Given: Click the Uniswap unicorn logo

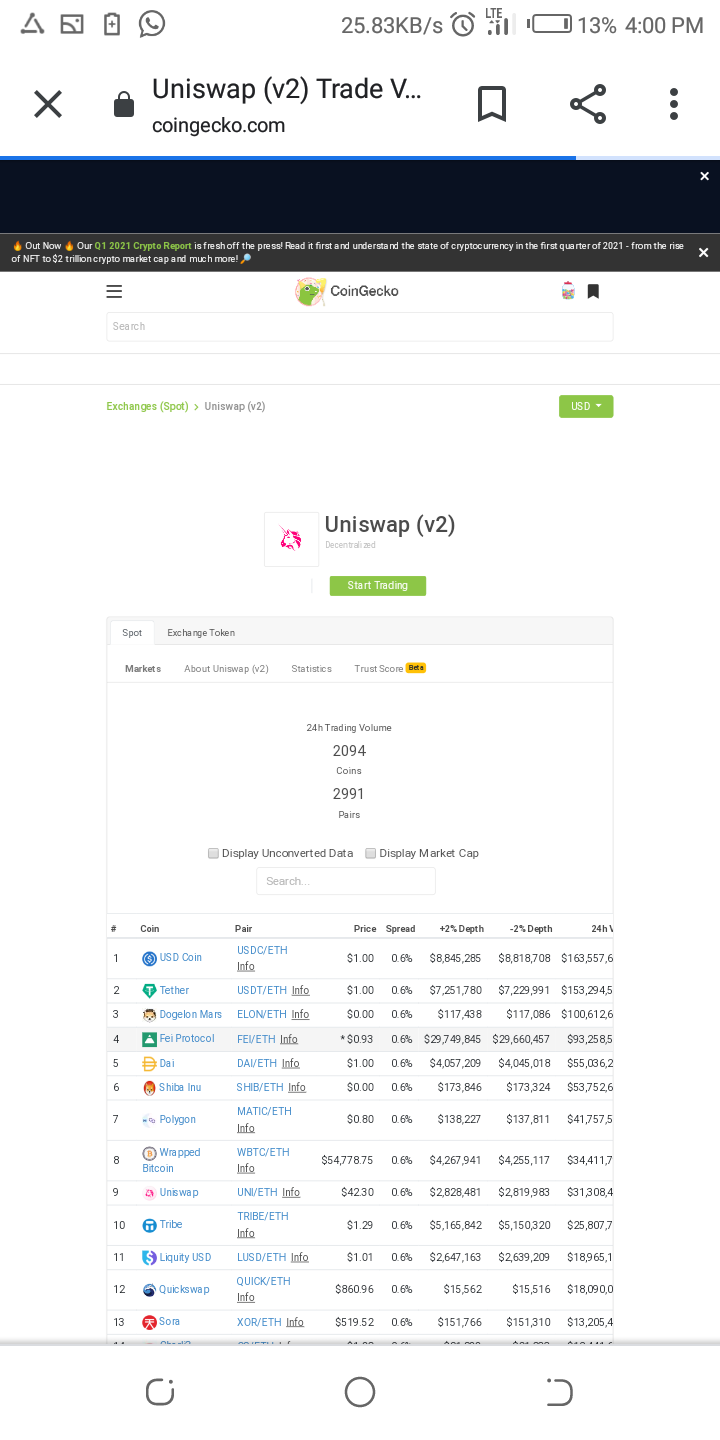Looking at the screenshot, I should [x=291, y=540].
